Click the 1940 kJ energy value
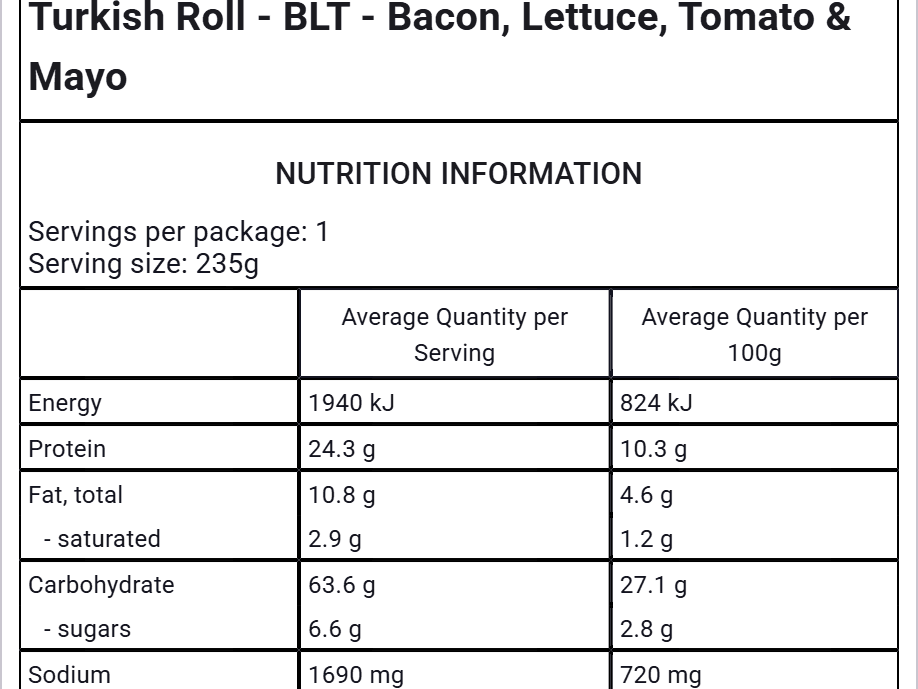This screenshot has width=918, height=689. pos(352,403)
